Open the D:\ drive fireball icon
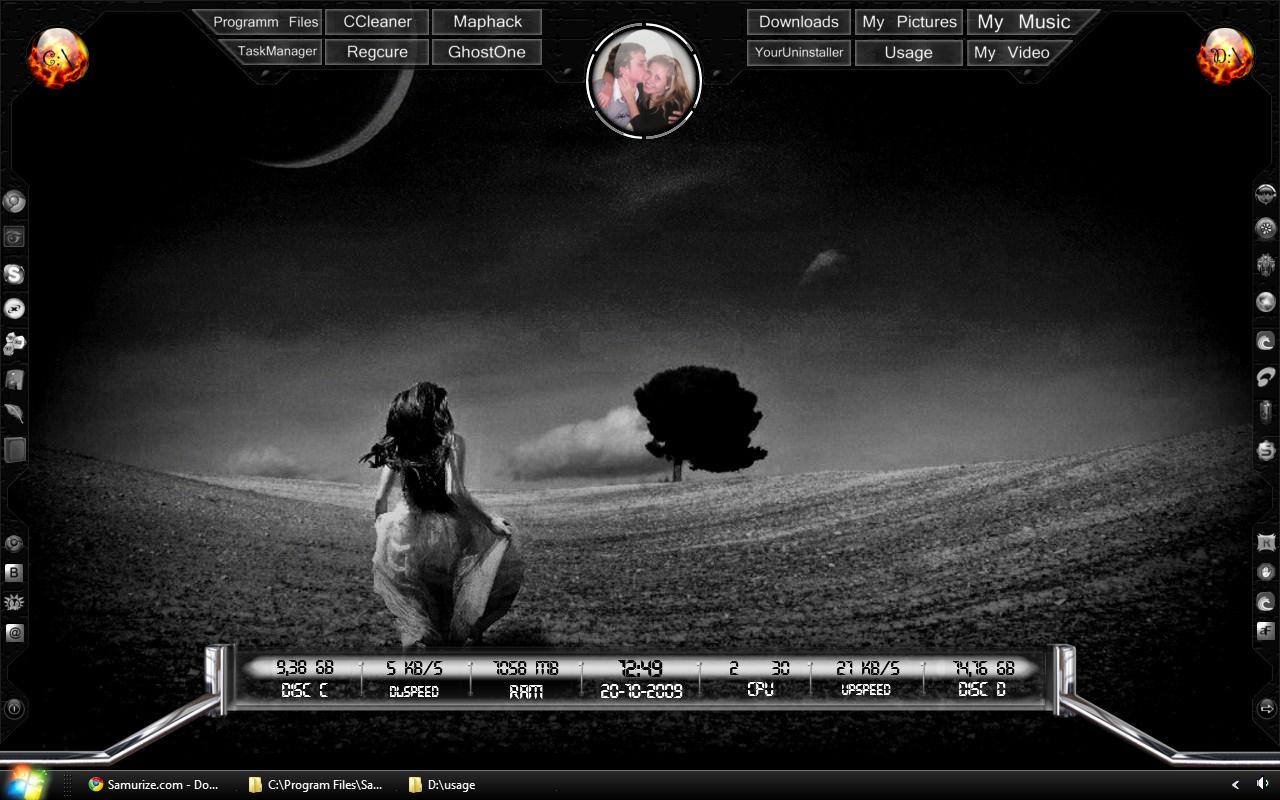 click(1226, 56)
